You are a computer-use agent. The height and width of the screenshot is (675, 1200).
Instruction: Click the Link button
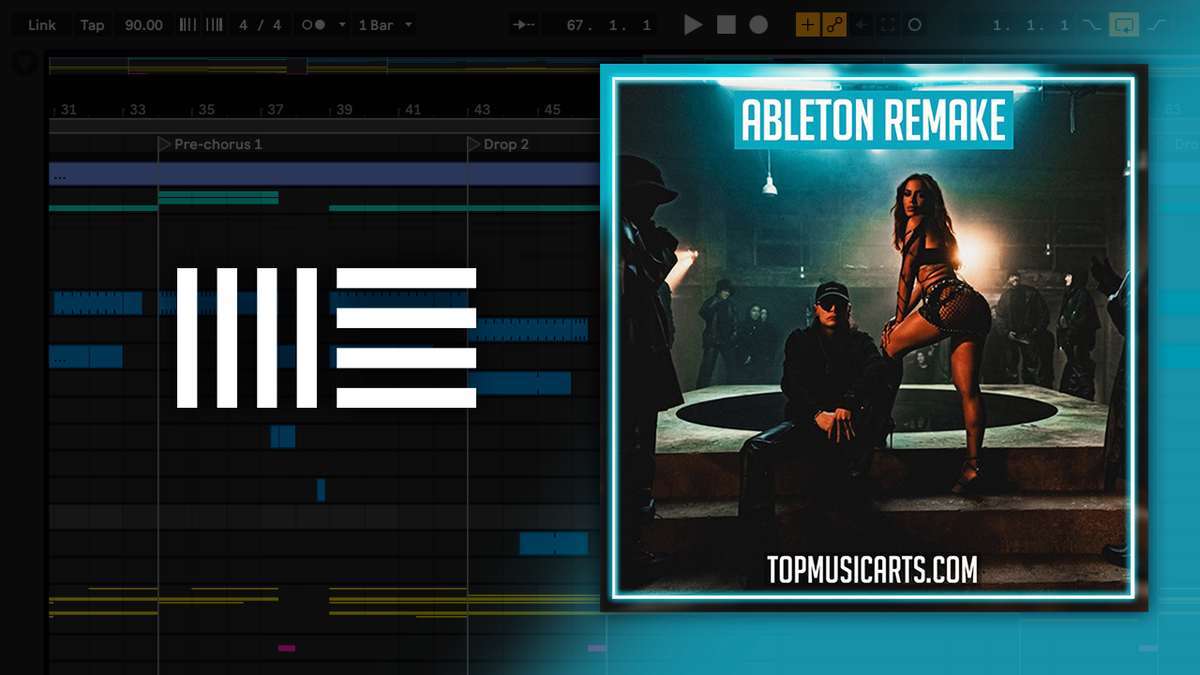click(x=41, y=24)
